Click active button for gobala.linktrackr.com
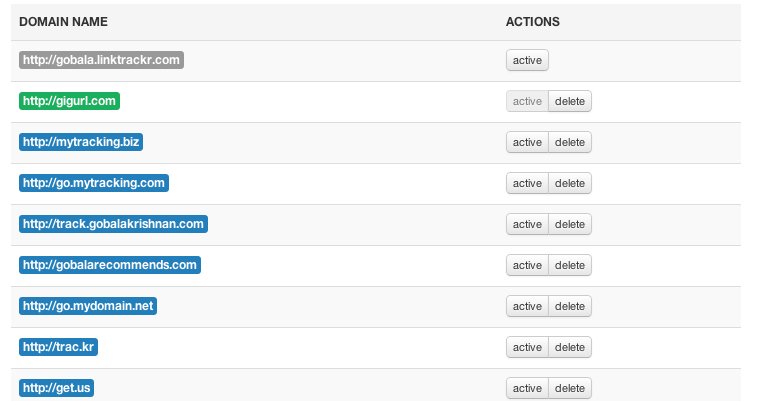The width and height of the screenshot is (760, 401). point(527,60)
